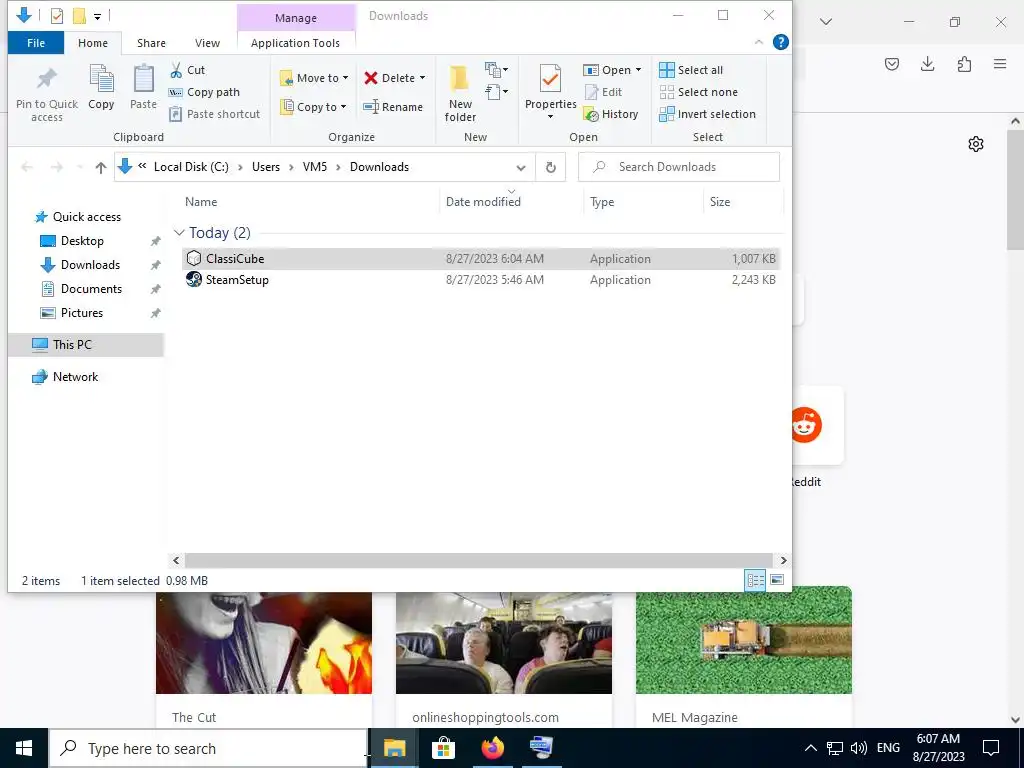Viewport: 1024px width, 768px height.
Task: Click the Edit ribbon button
Action: click(x=603, y=92)
